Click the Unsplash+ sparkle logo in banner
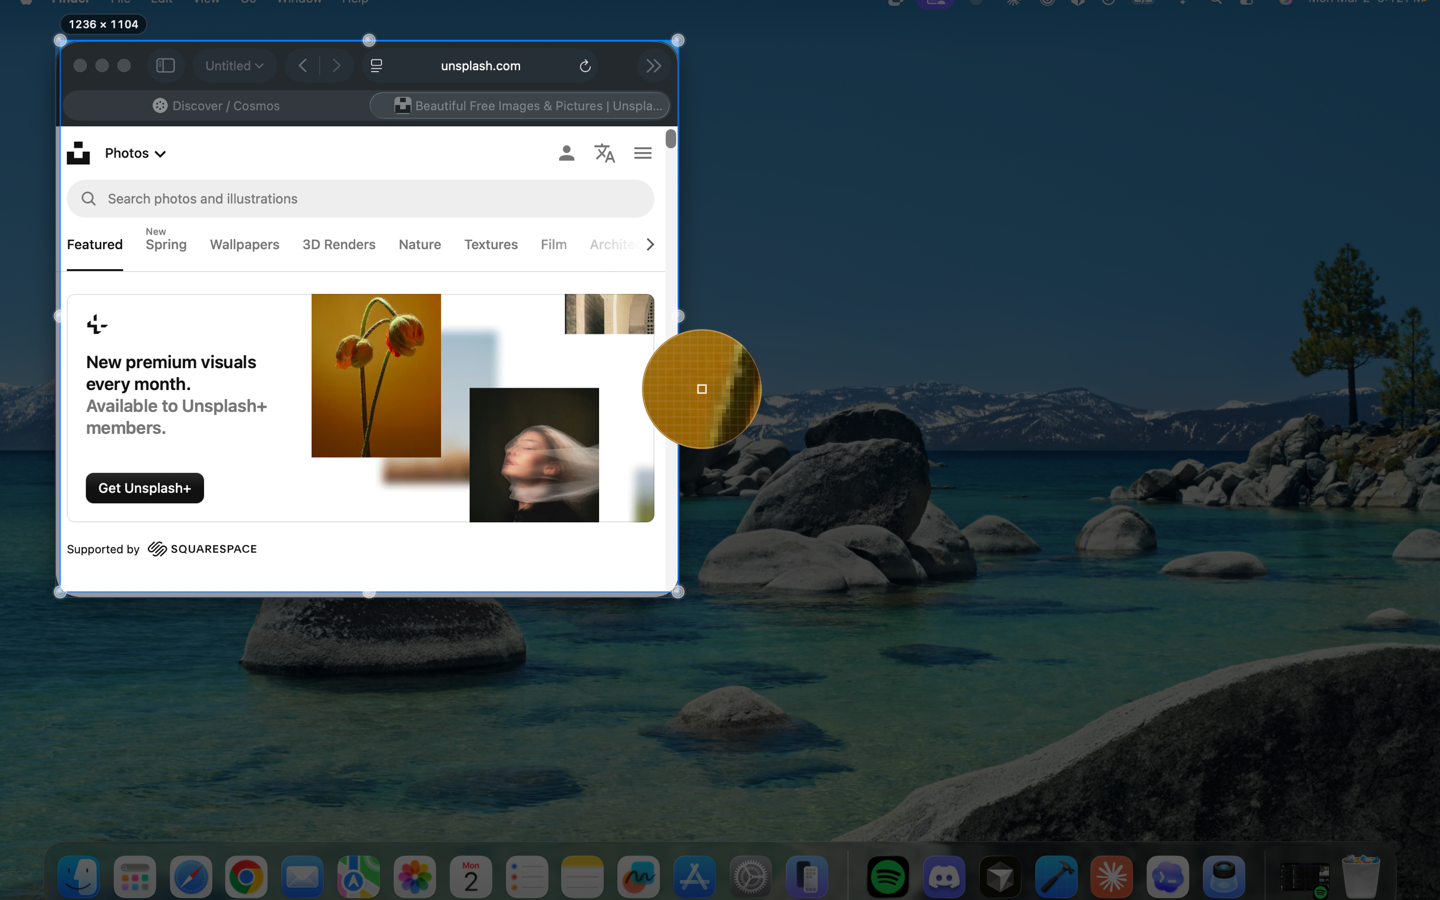The height and width of the screenshot is (900, 1440). point(97,324)
